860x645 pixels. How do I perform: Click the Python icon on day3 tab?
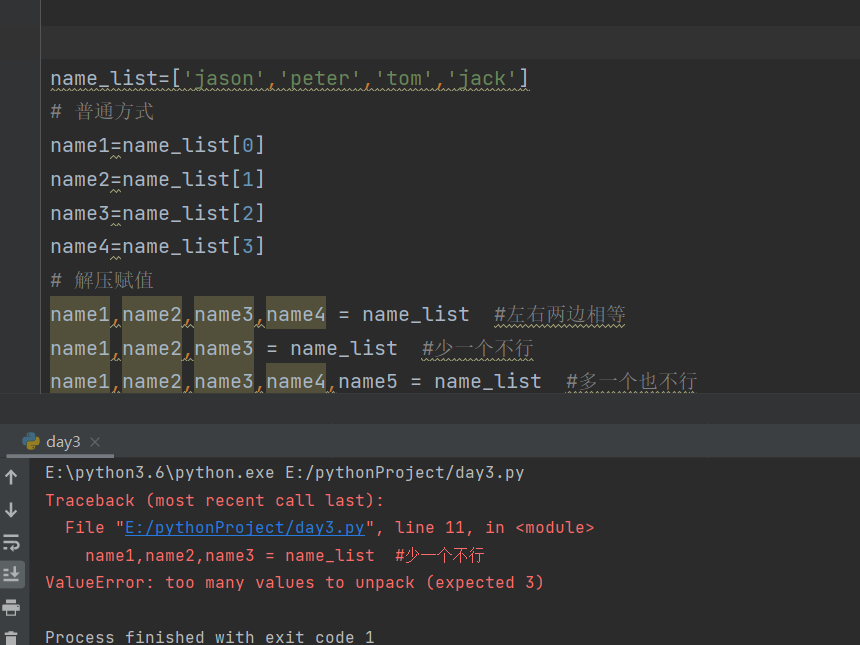click(x=31, y=442)
